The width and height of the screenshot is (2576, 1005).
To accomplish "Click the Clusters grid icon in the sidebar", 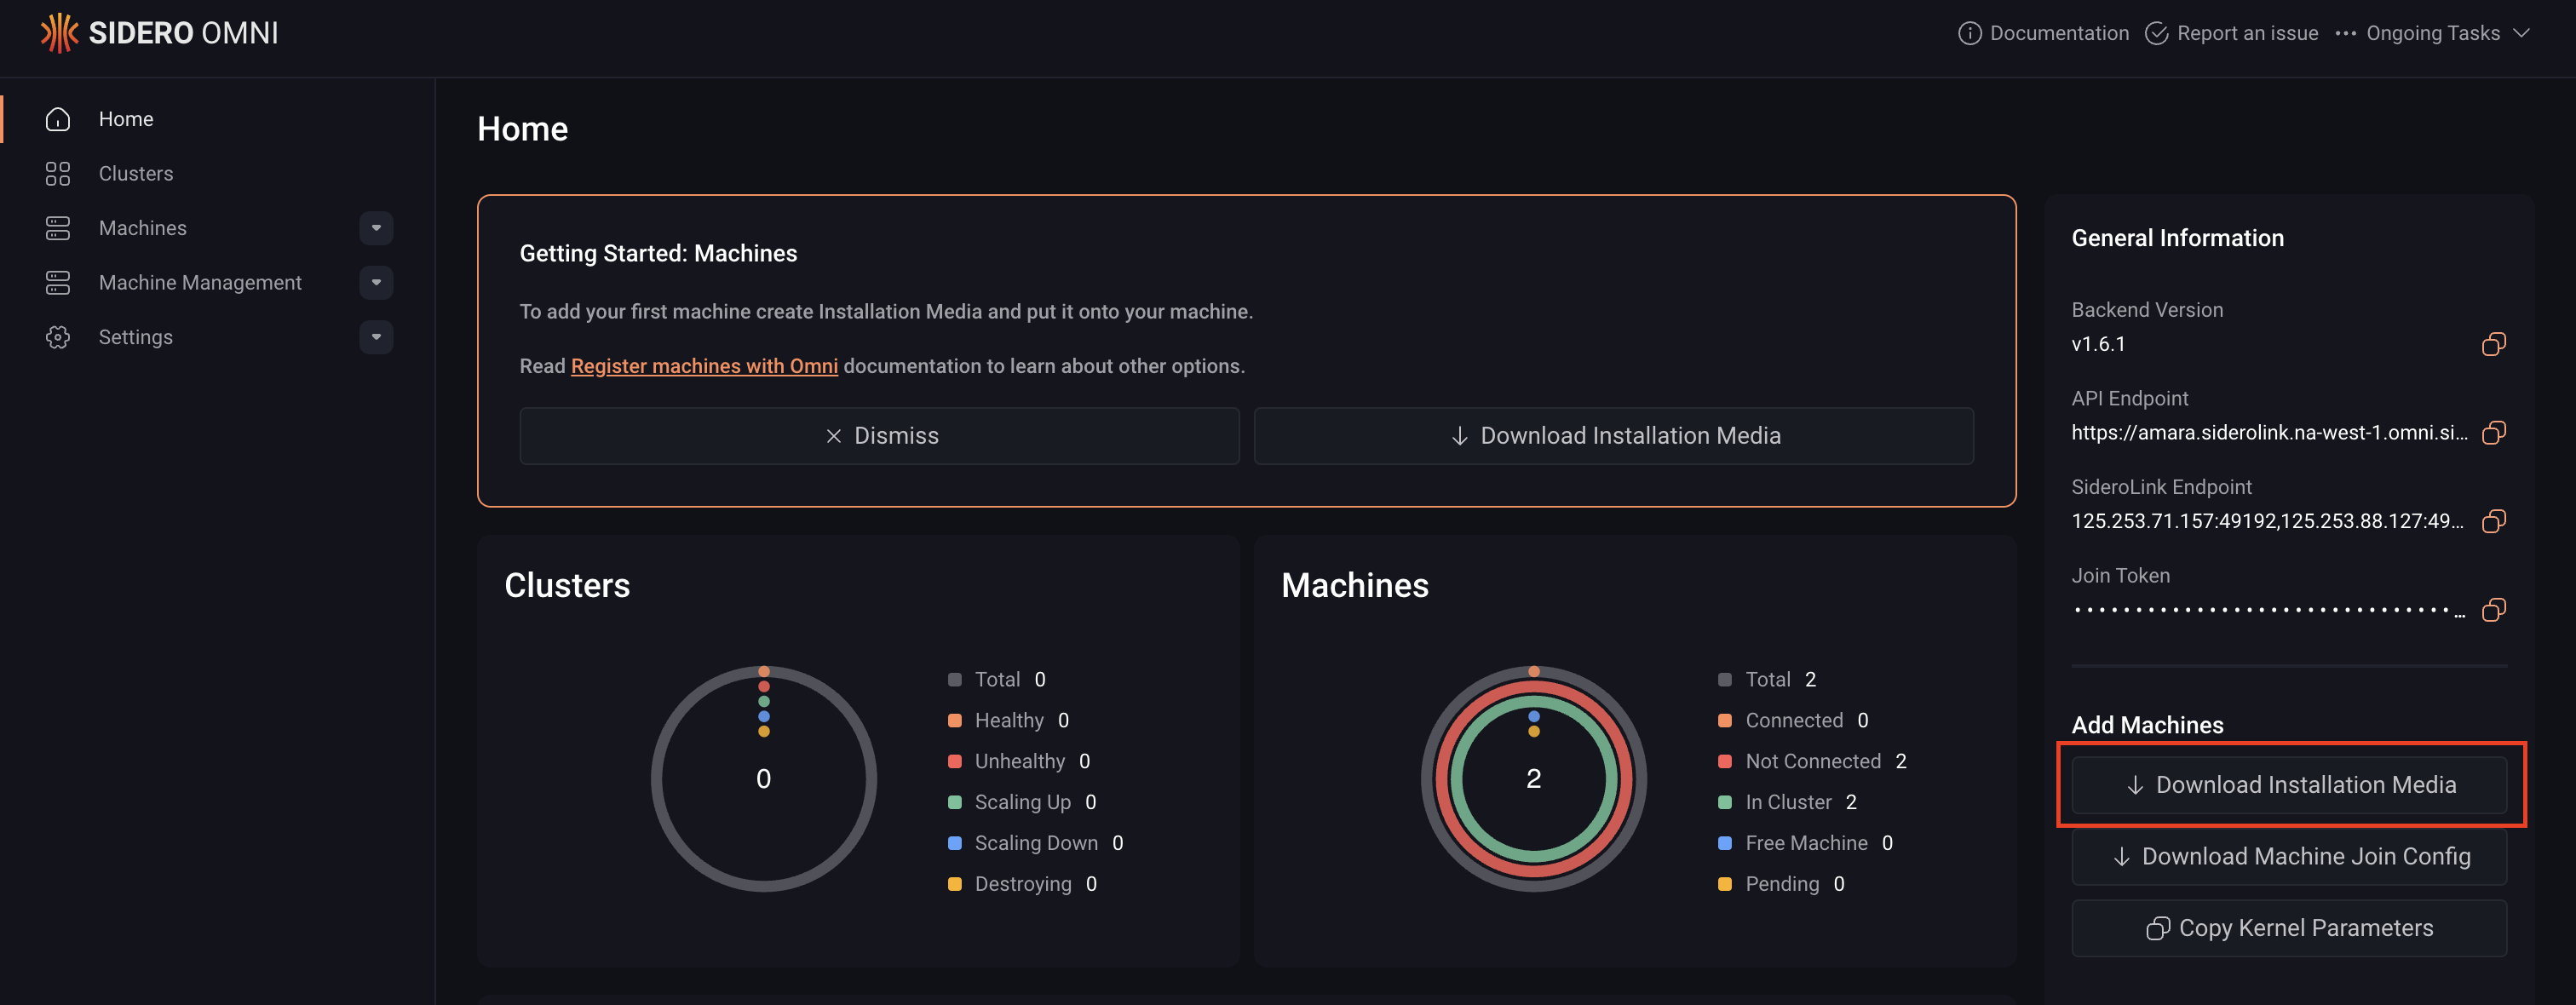I will point(58,174).
